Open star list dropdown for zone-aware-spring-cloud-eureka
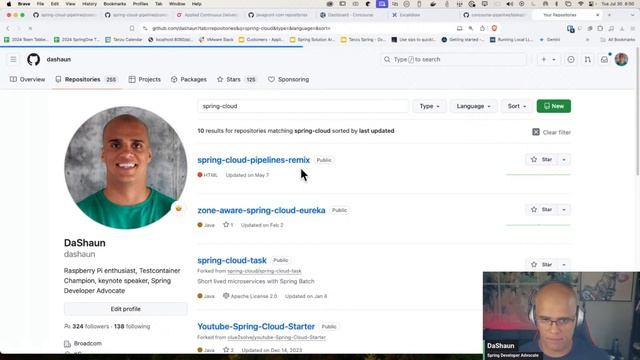 point(564,210)
